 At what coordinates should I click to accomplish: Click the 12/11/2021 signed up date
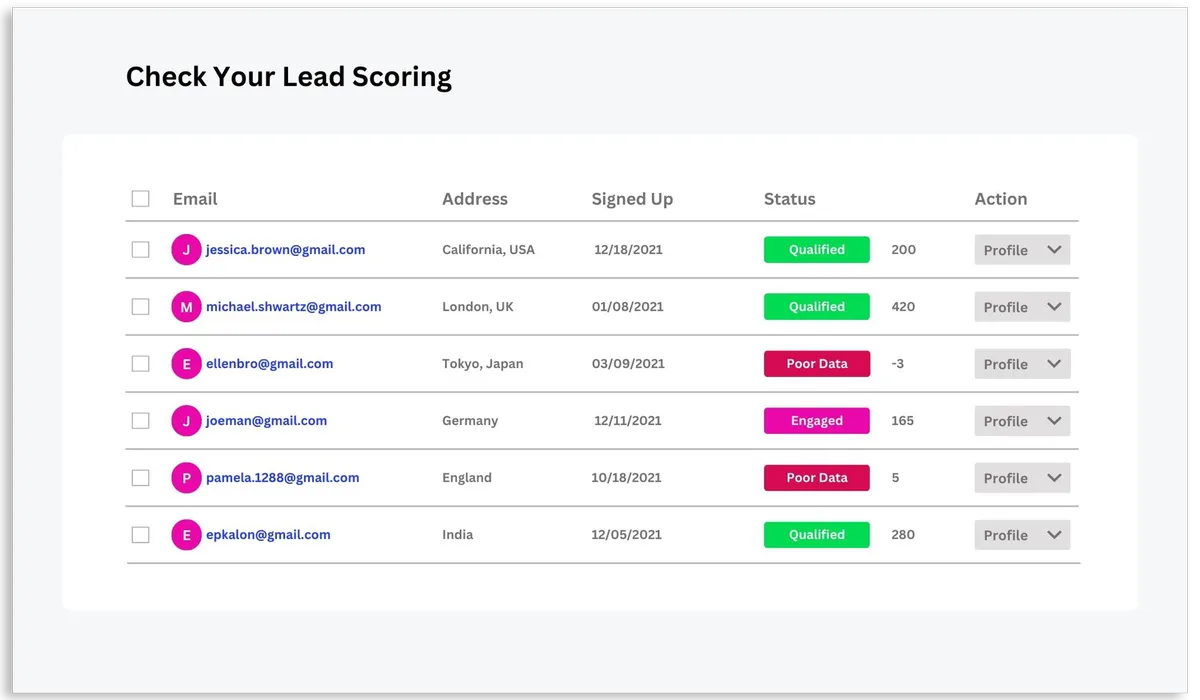coord(628,421)
